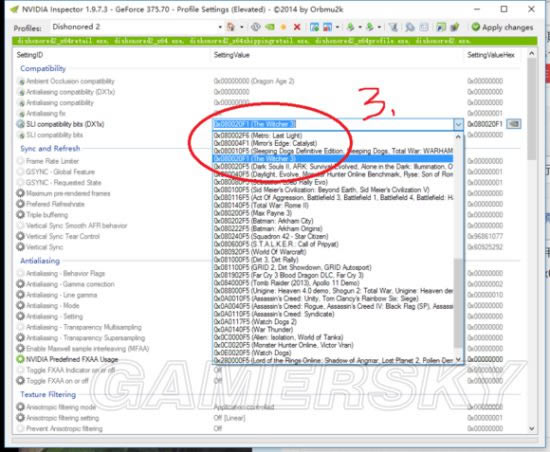Select Assassin's Creed: Syndicate entry

pos(274,314)
